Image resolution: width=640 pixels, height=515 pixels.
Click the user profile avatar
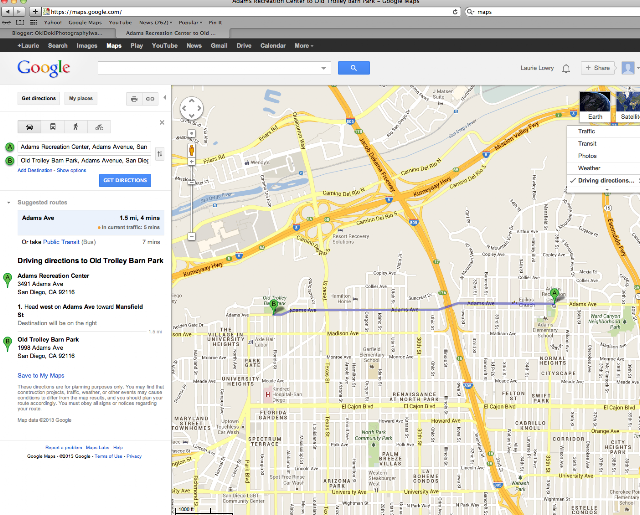click(628, 68)
